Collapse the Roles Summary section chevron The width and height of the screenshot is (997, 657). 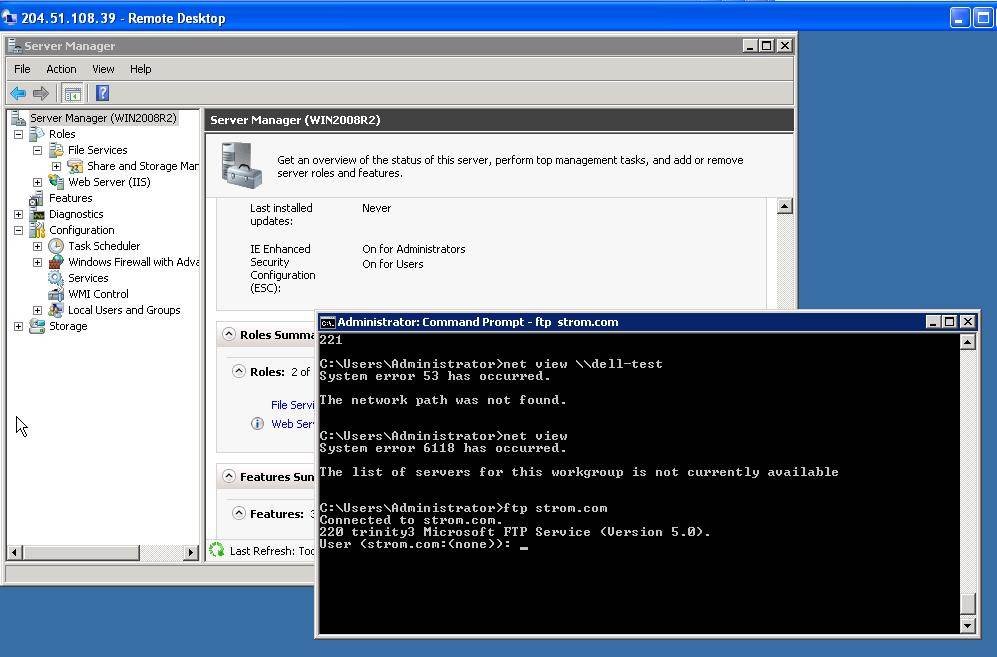point(229,335)
